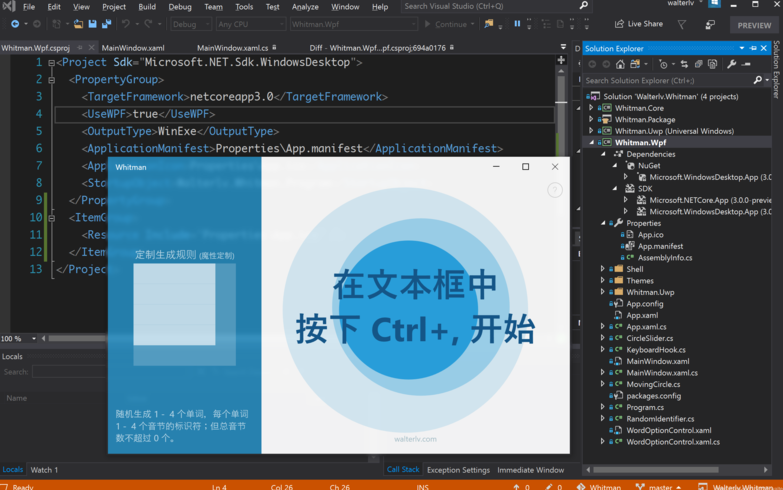Collapse the Dependencies node

603,154
